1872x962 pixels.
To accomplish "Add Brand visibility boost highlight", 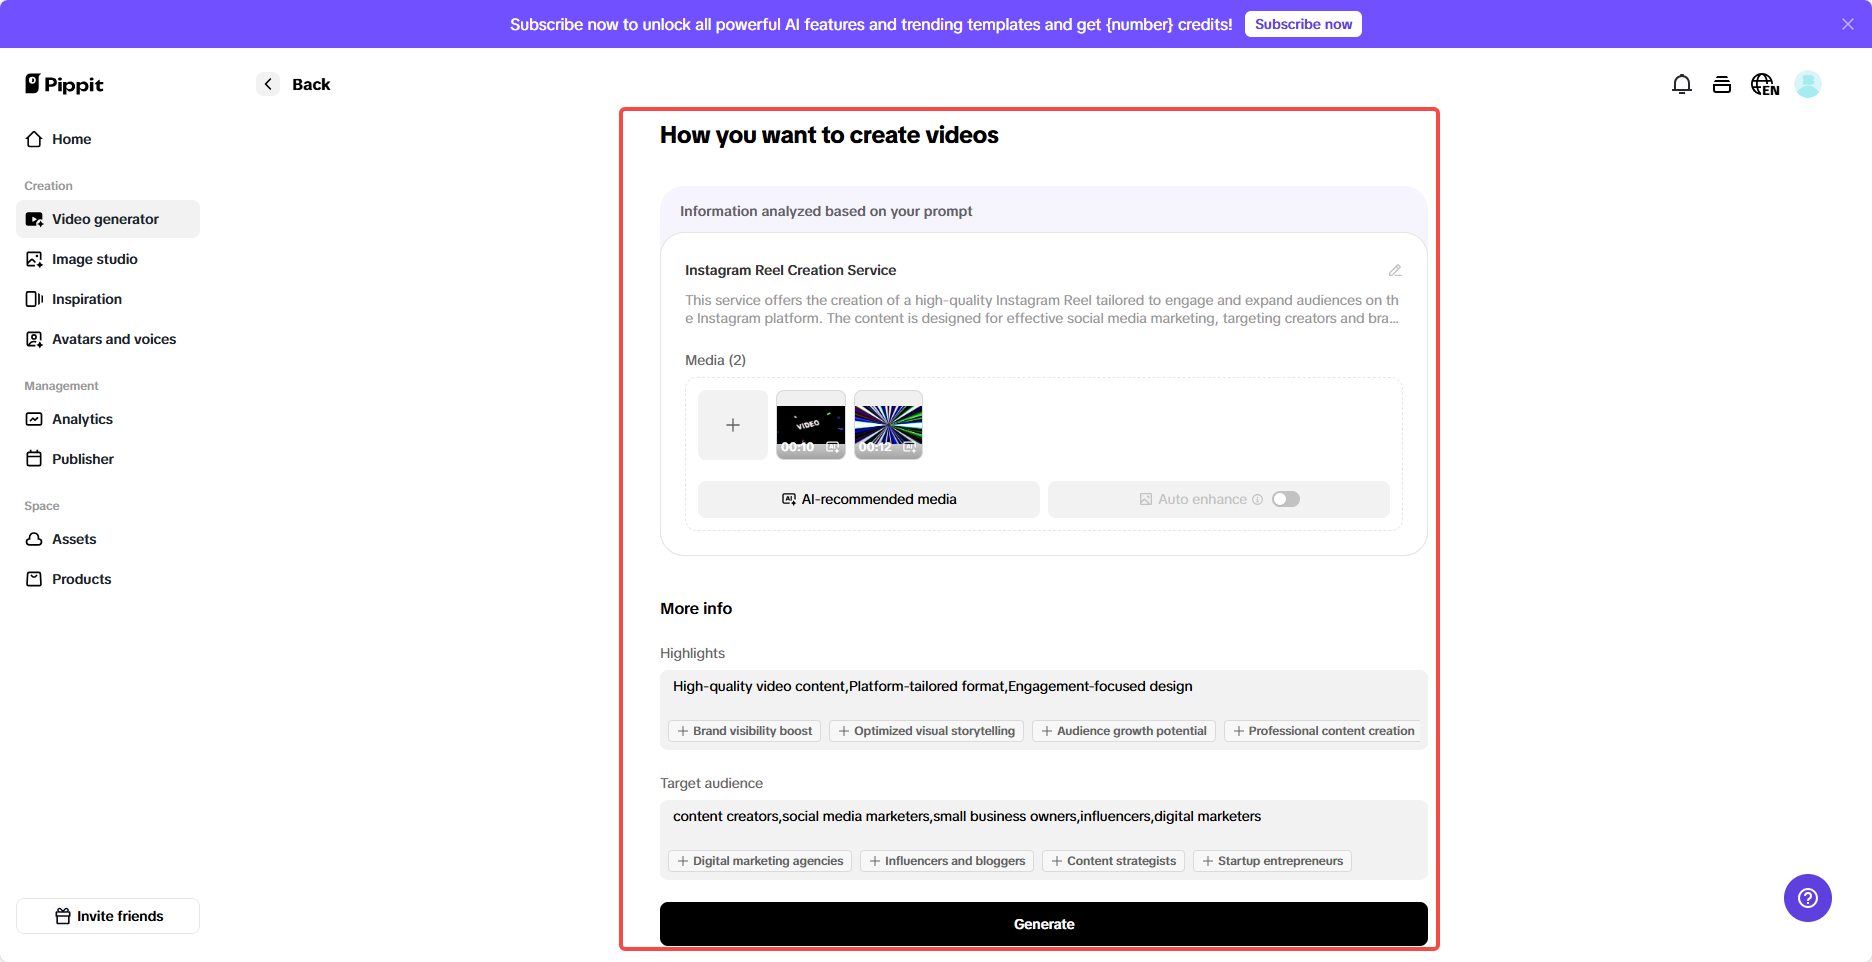I will coord(744,730).
